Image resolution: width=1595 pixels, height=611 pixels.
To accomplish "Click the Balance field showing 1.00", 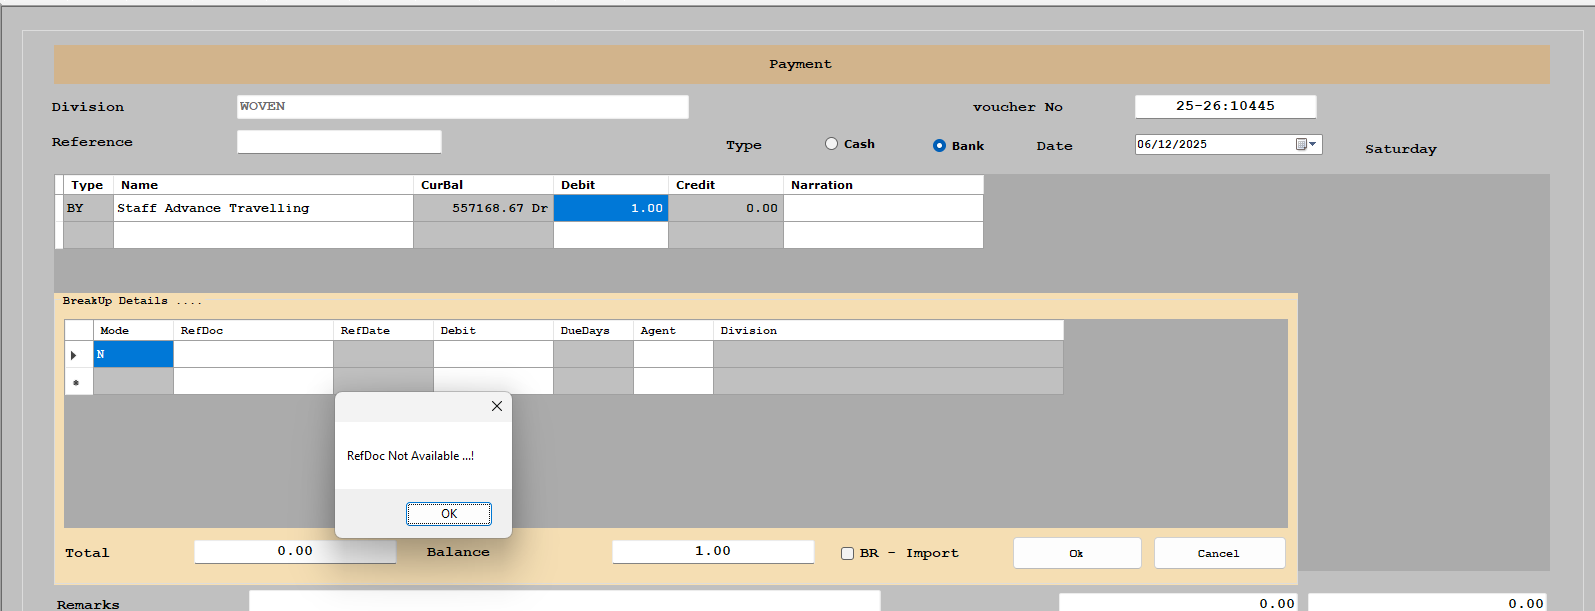I will 712,552.
